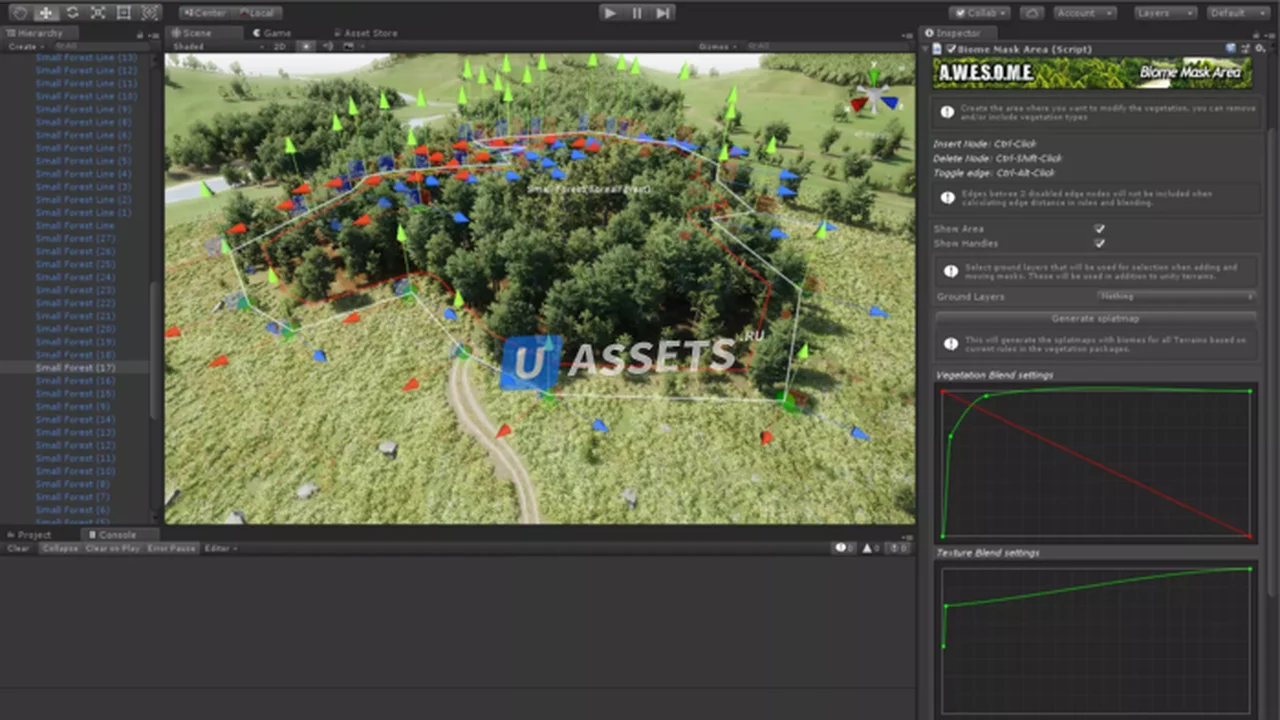Click the Pause button
1280x720 pixels.
[637, 13]
